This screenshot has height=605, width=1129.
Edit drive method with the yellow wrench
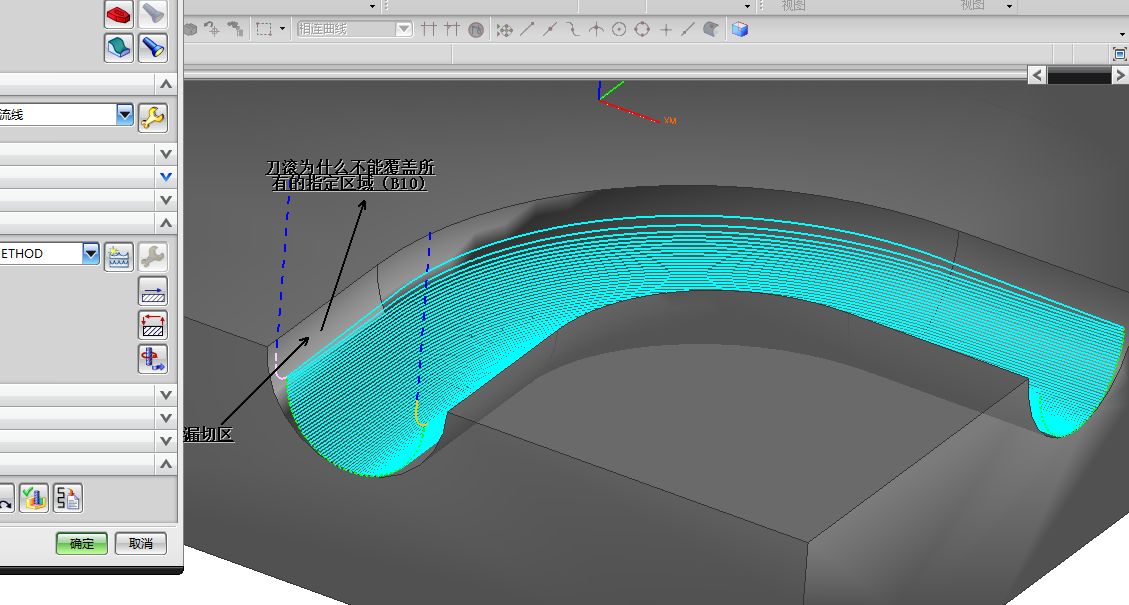[x=152, y=116]
